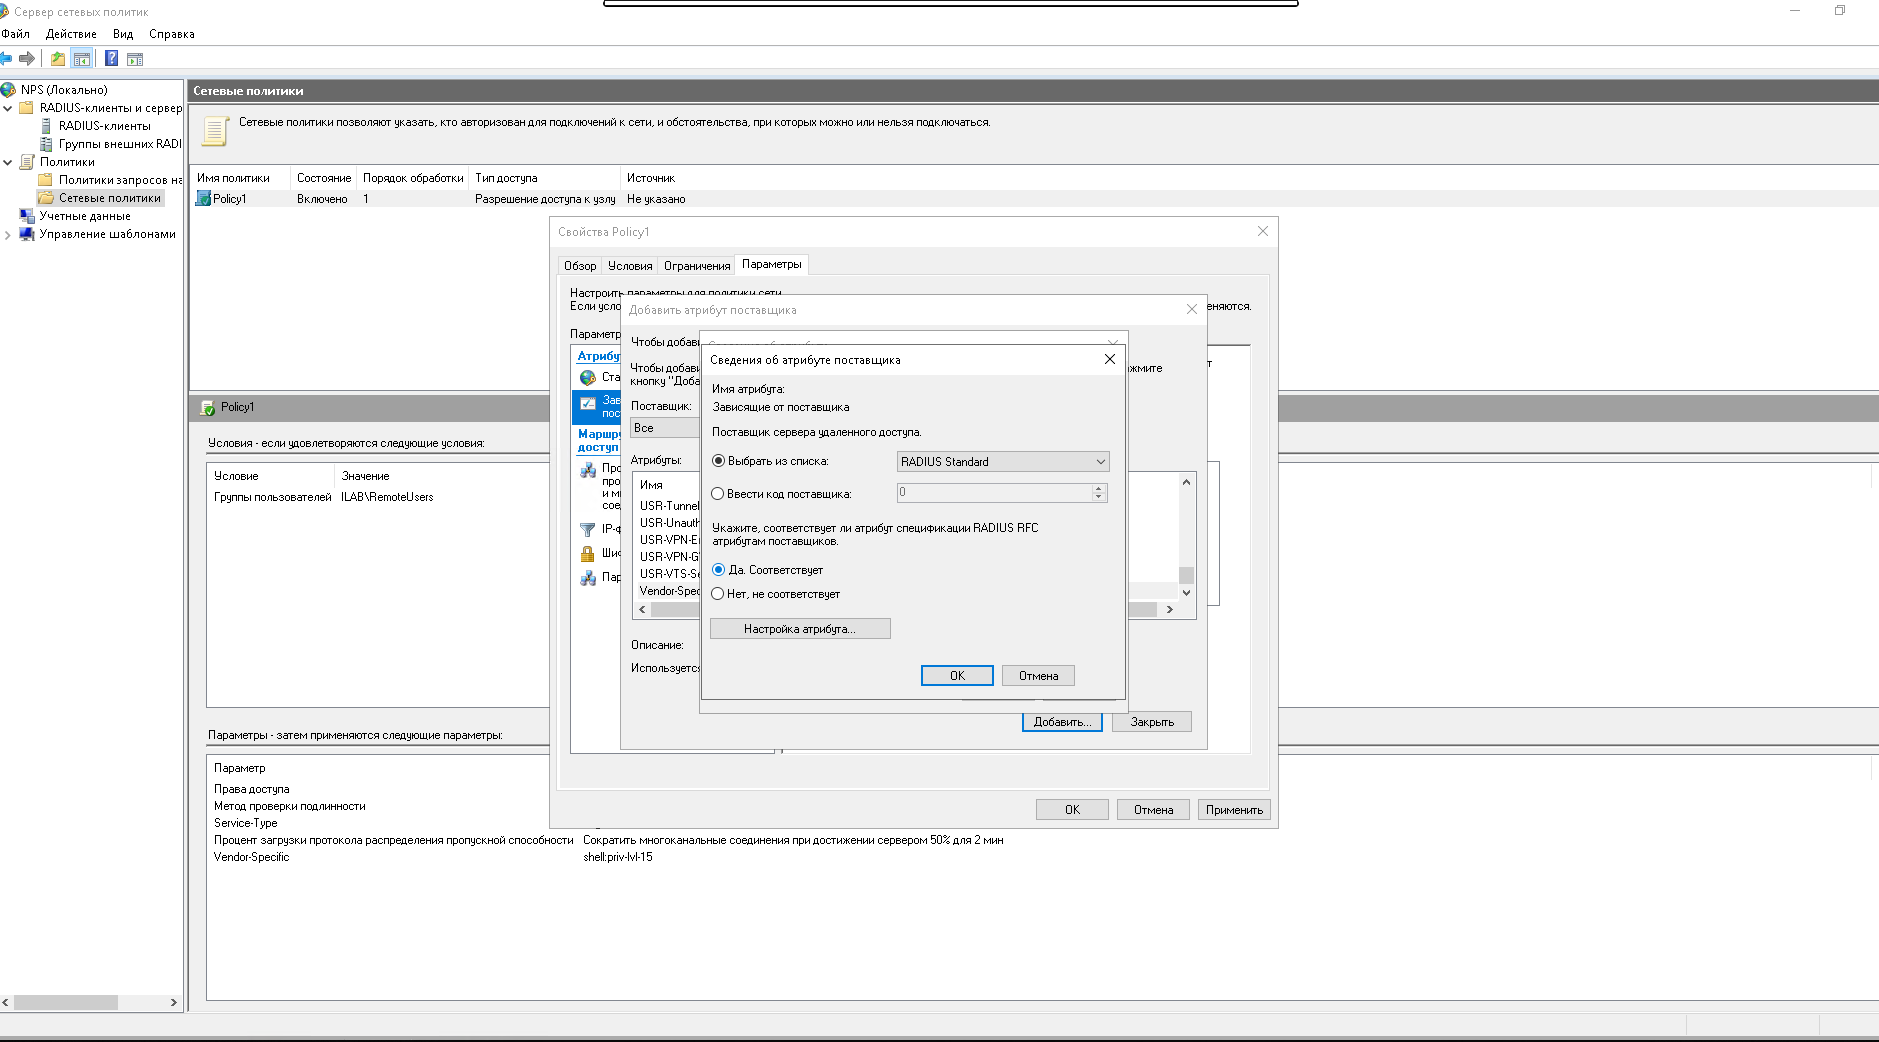Select the "Группы пользователей" condition row
This screenshot has width=1879, height=1042.
[378, 497]
